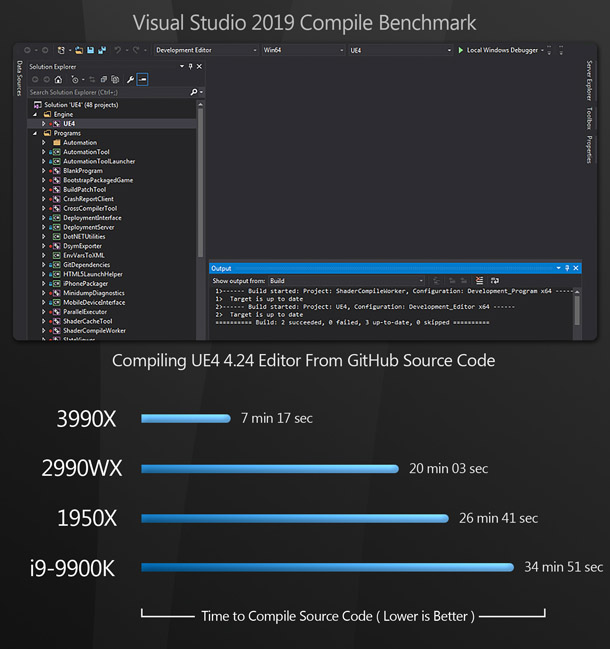Open the Data Sources side tab
This screenshot has width=610, height=649.
tap(19, 82)
